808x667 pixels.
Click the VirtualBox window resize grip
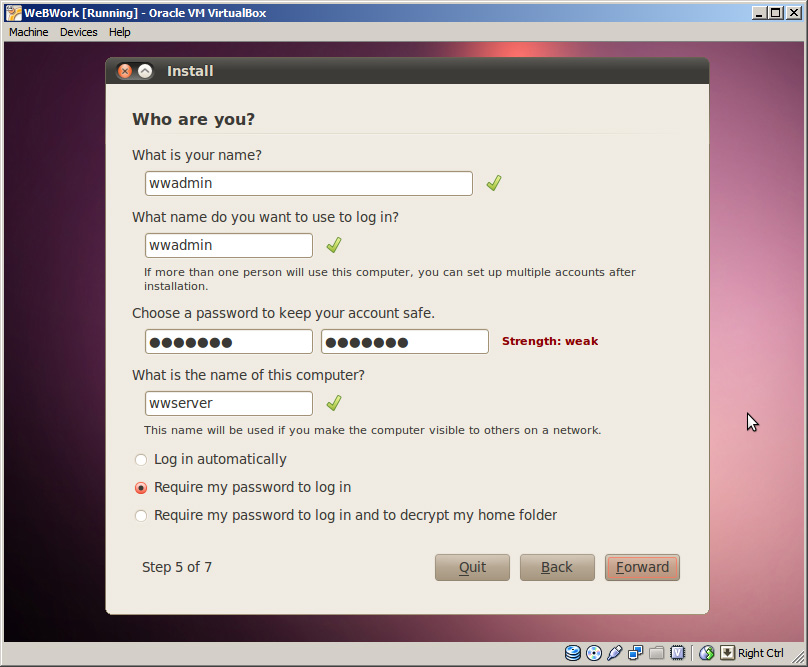point(798,657)
